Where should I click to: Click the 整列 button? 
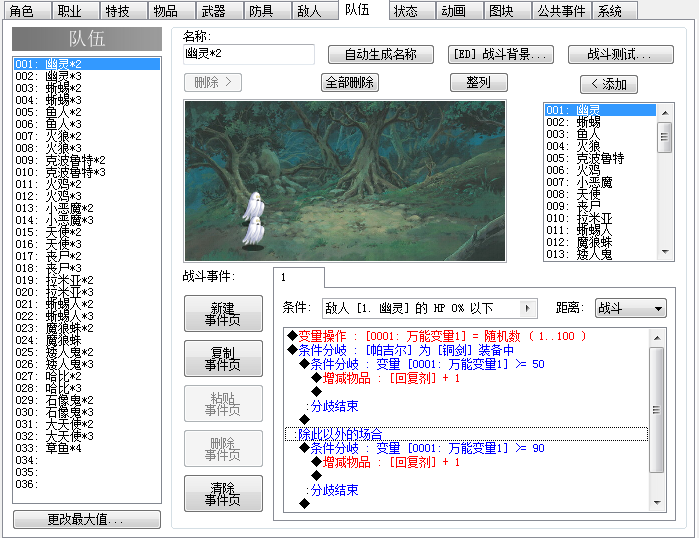coord(479,82)
